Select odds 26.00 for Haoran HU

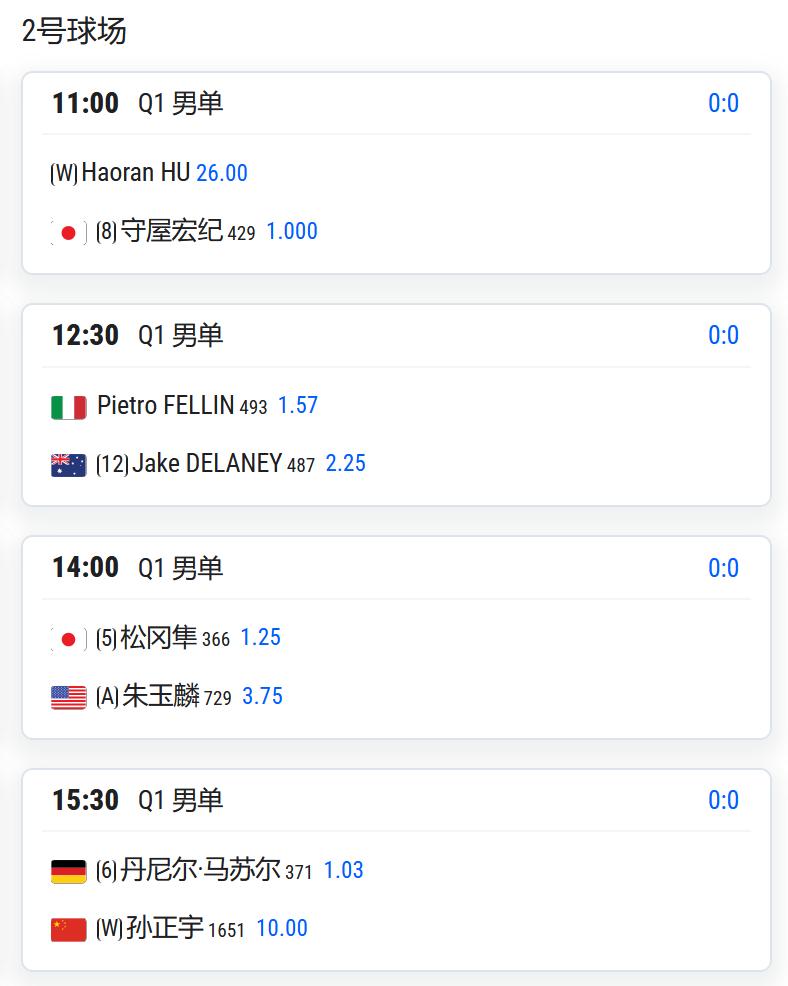(x=221, y=173)
